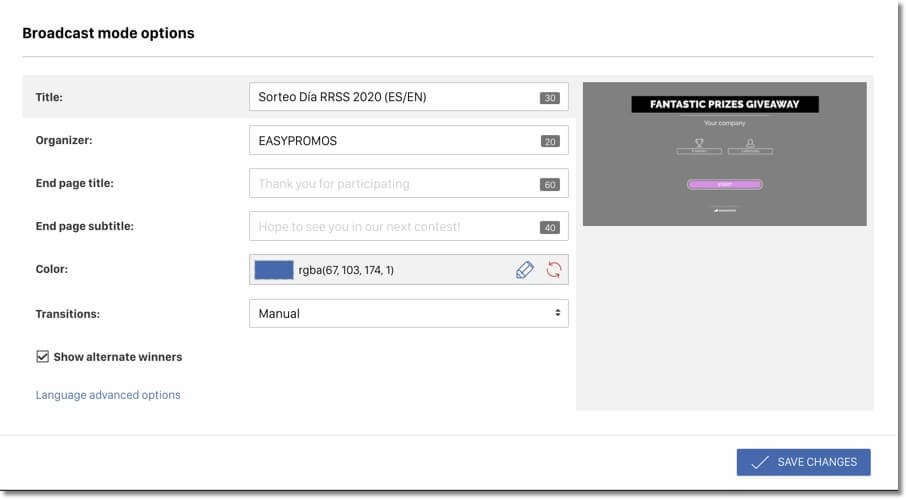This screenshot has width=906, height=499.
Task: Click into the End page title field
Action: pos(409,183)
